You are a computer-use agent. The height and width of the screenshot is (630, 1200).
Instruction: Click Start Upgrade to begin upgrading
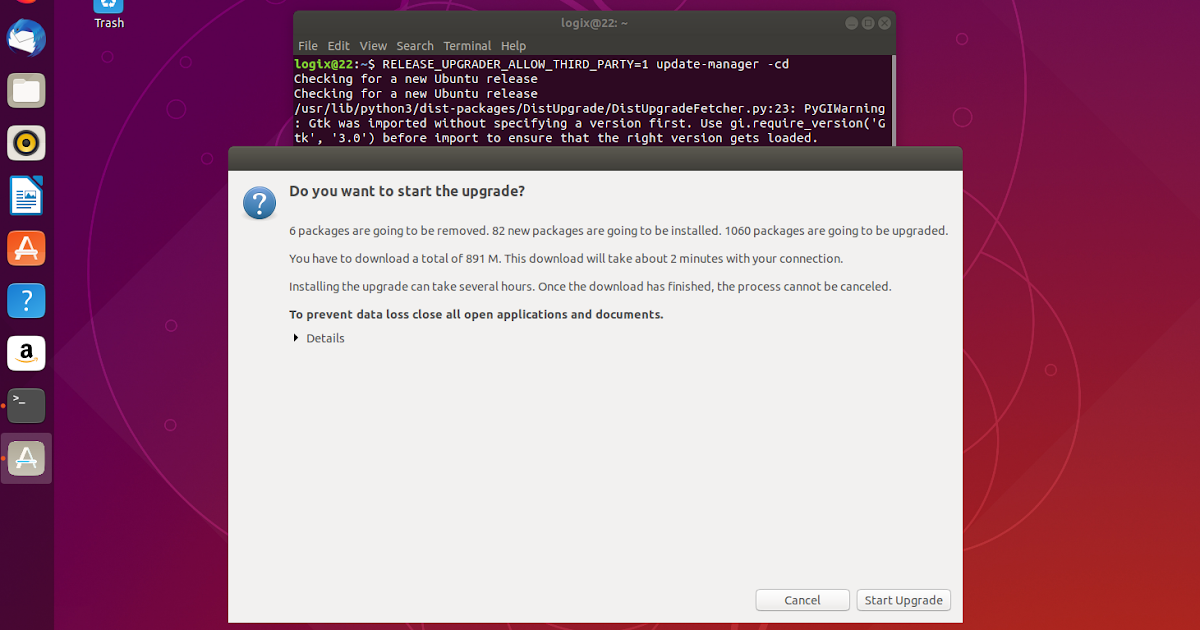(x=903, y=599)
